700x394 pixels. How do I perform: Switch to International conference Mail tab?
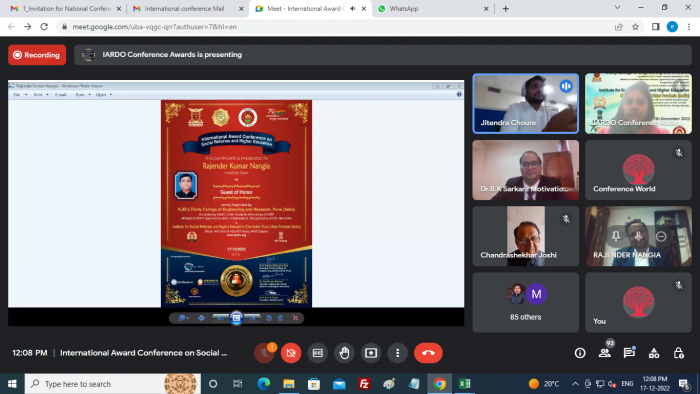coord(188,8)
